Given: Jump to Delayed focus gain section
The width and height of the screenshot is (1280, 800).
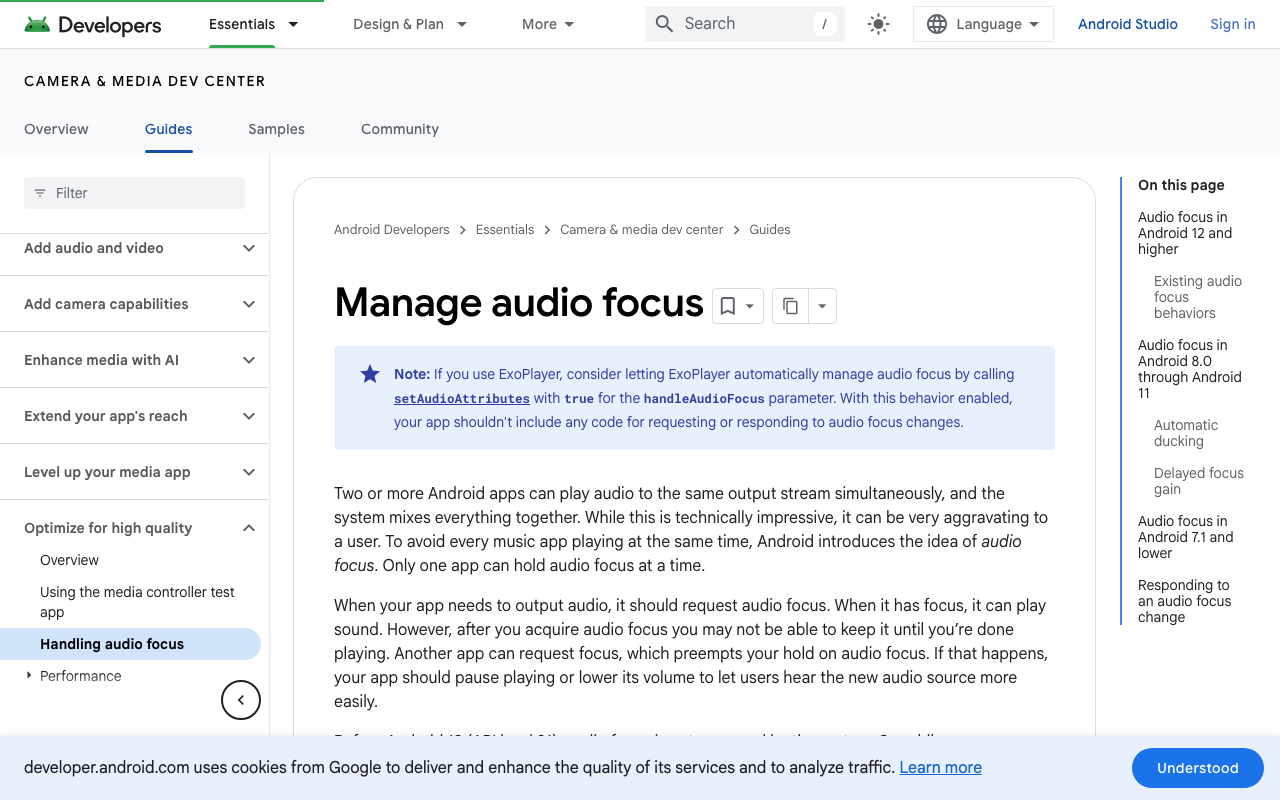Looking at the screenshot, I should coord(1199,481).
